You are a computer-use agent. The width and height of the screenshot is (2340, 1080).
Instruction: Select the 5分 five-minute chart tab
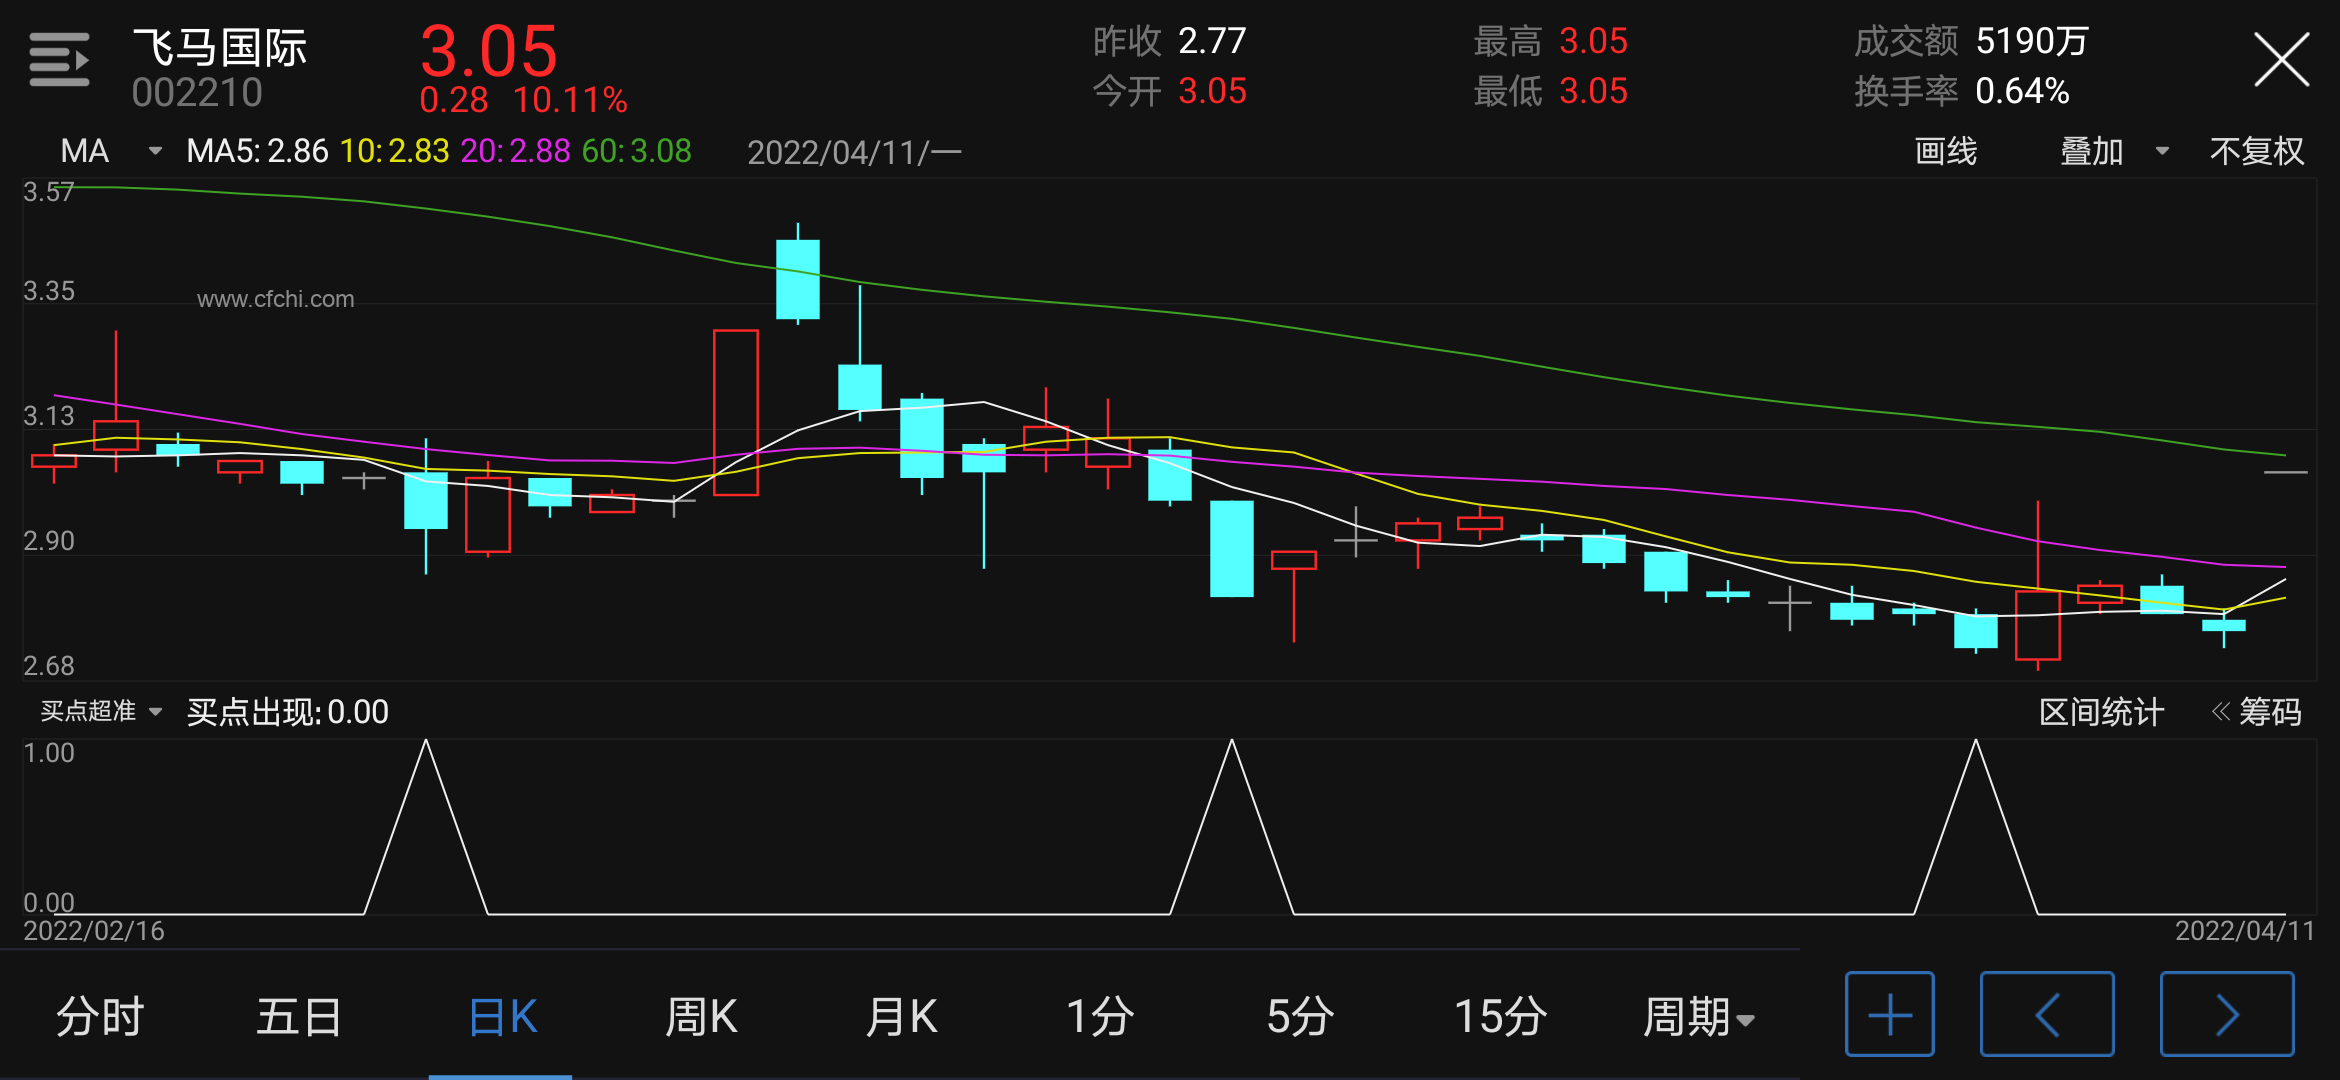click(x=1300, y=1017)
